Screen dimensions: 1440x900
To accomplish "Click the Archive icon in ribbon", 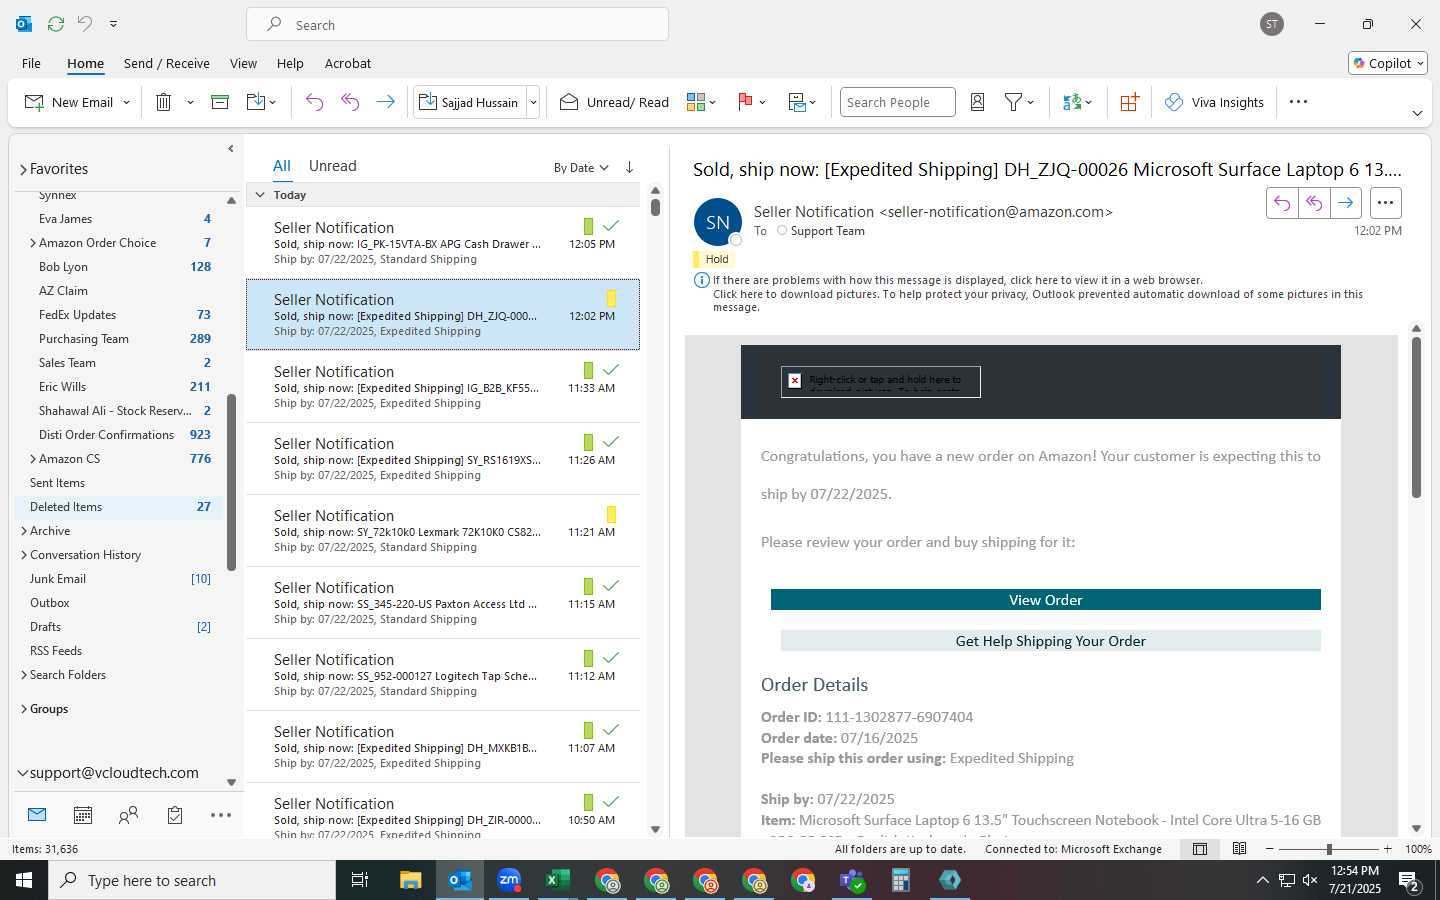I will point(220,102).
